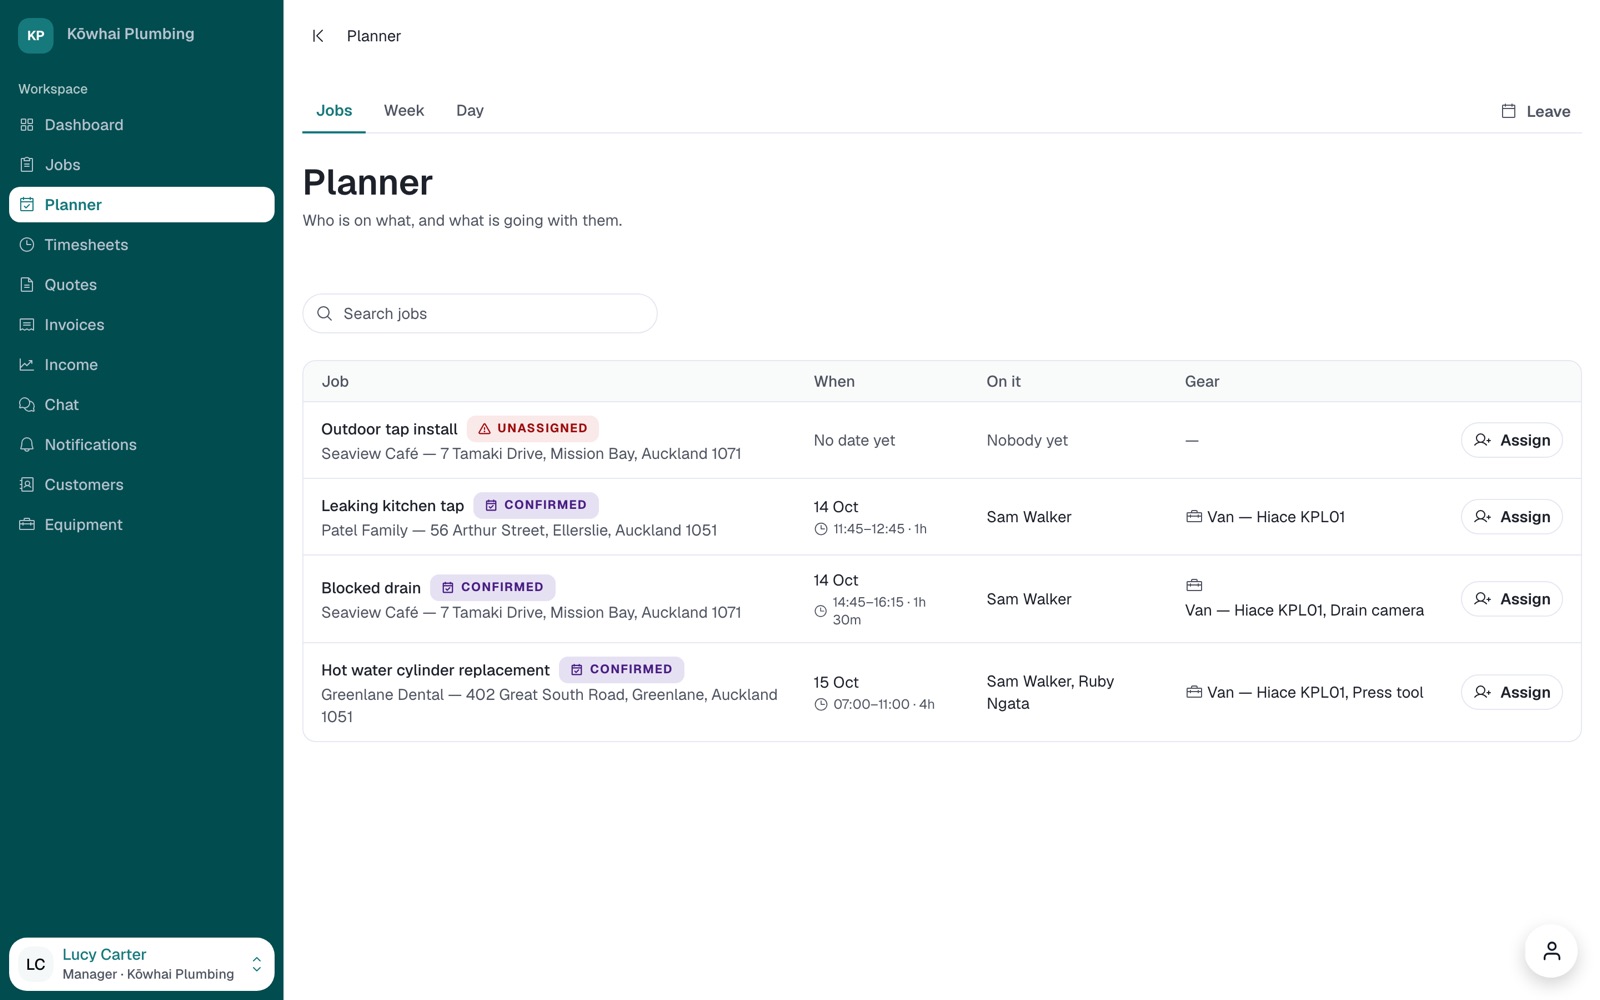The image size is (1600, 1000).
Task: Click the 'Nobody yet' cell
Action: tap(1027, 440)
